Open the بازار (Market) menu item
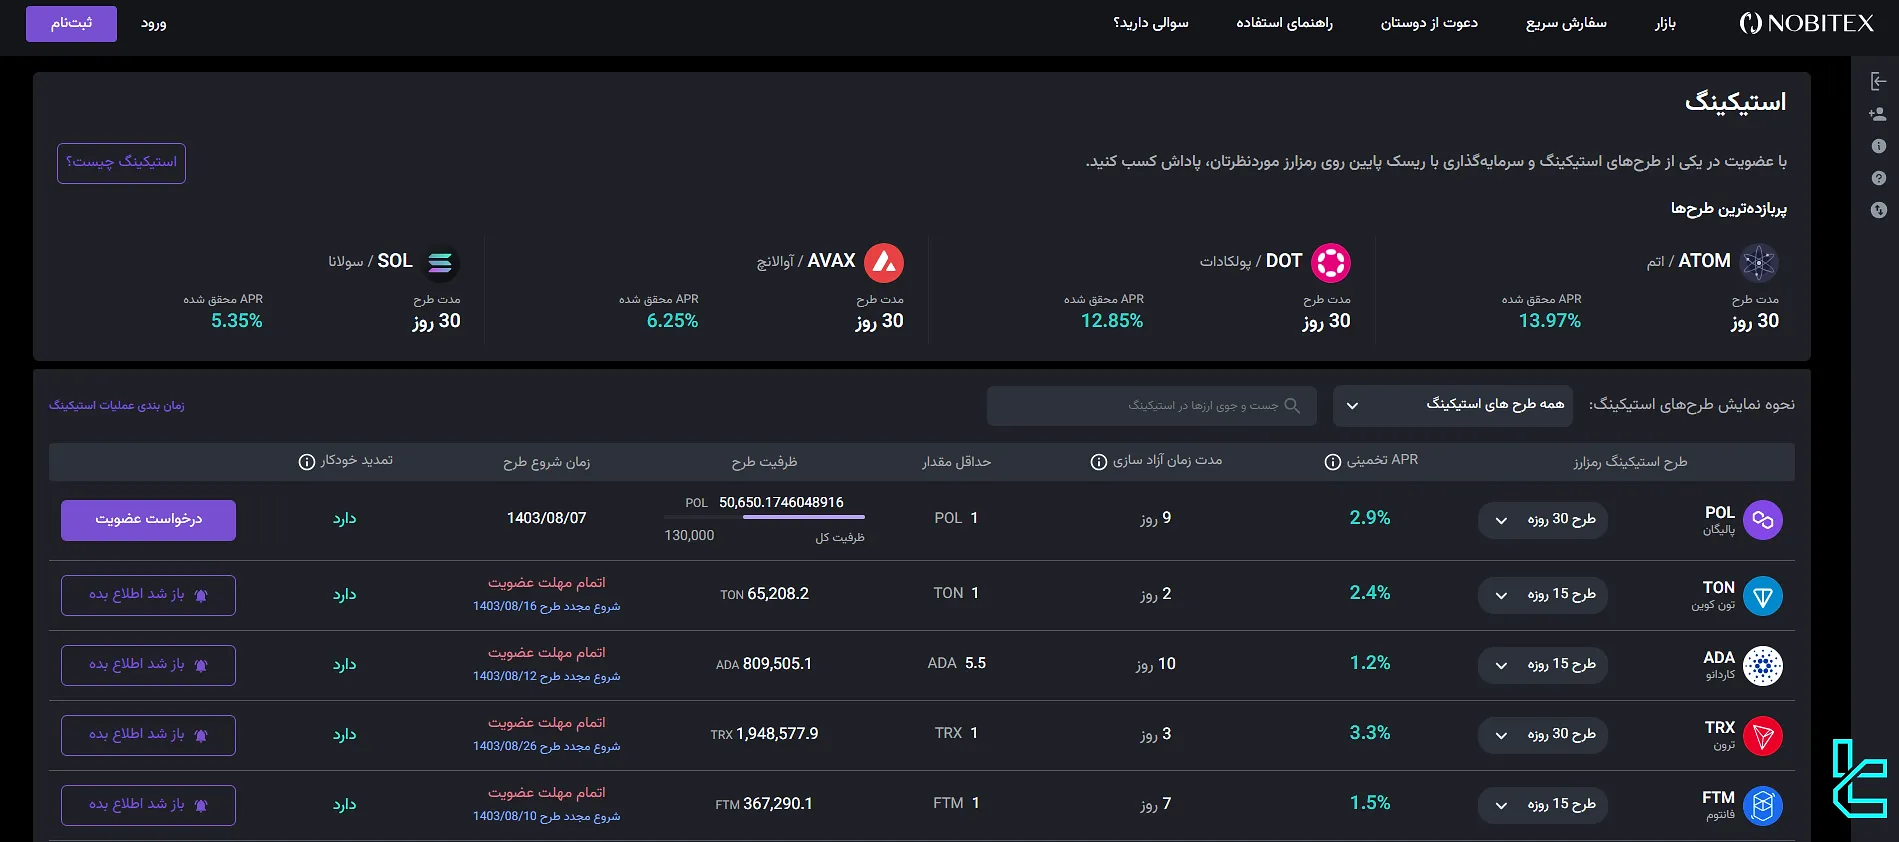1899x842 pixels. pyautogui.click(x=1665, y=23)
